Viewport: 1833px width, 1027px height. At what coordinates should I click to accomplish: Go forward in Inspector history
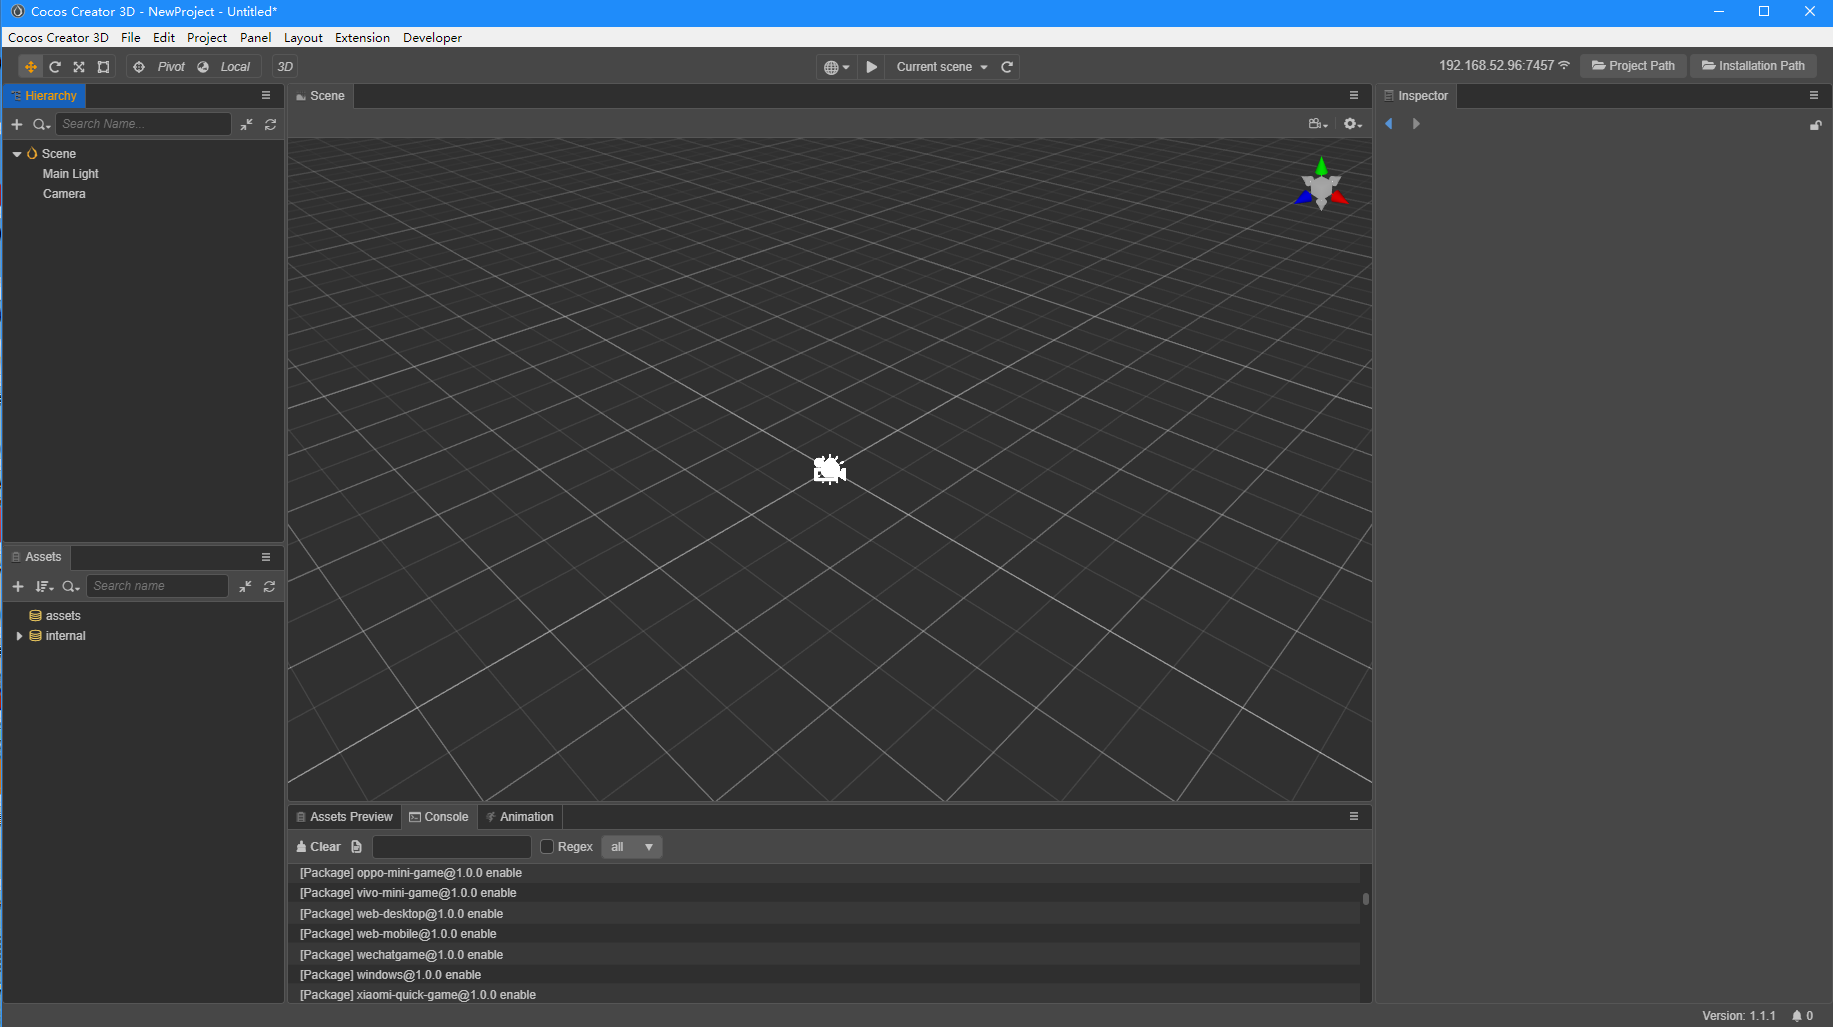[1416, 124]
